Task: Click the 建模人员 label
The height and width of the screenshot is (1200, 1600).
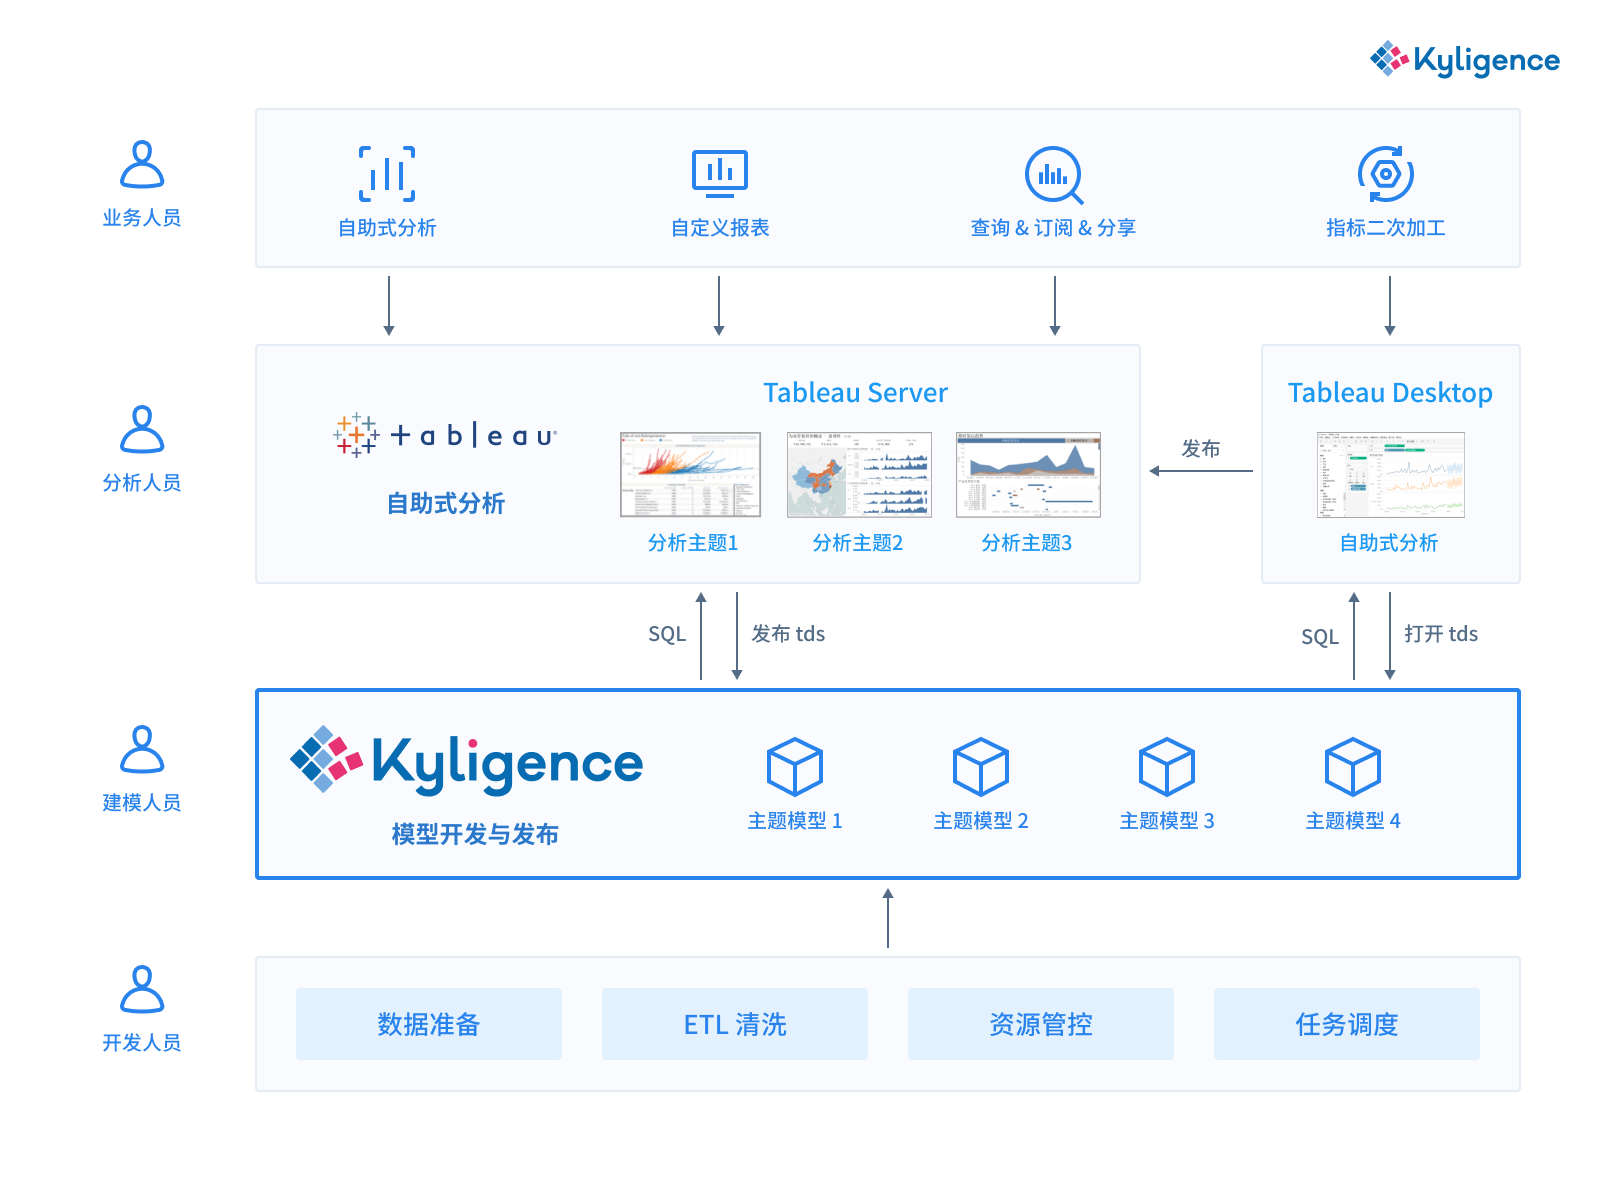Action: coord(142,803)
